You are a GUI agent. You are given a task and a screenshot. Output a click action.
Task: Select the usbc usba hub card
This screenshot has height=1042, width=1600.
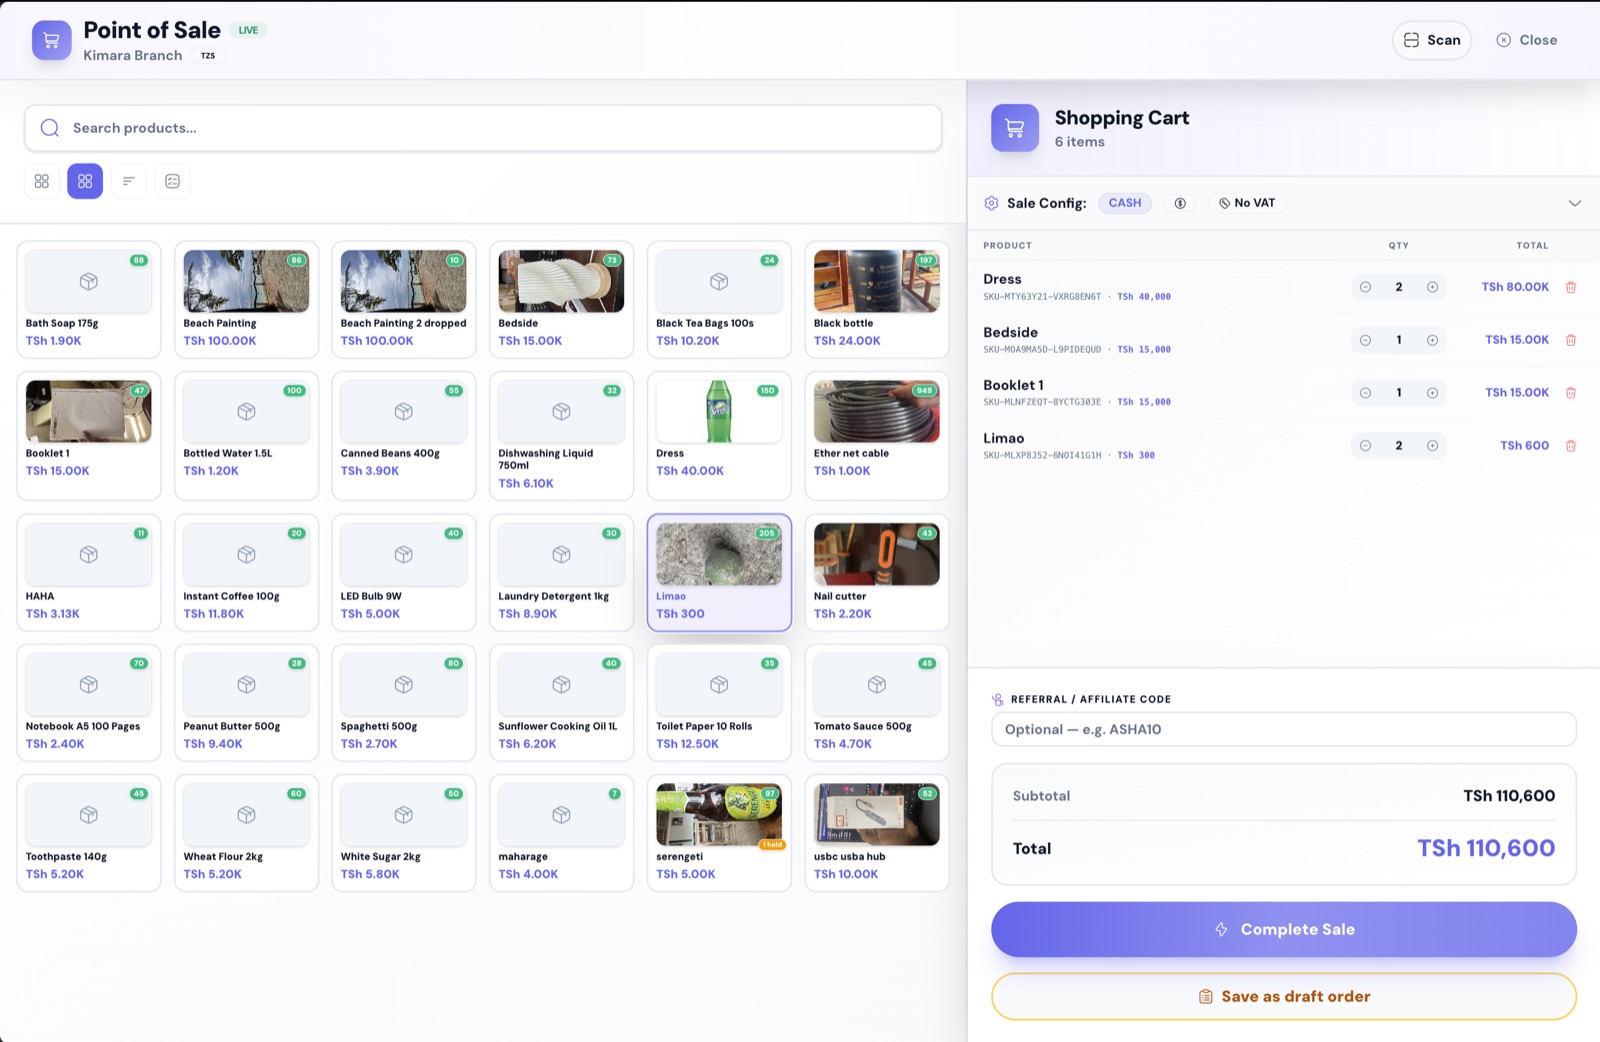[877, 832]
